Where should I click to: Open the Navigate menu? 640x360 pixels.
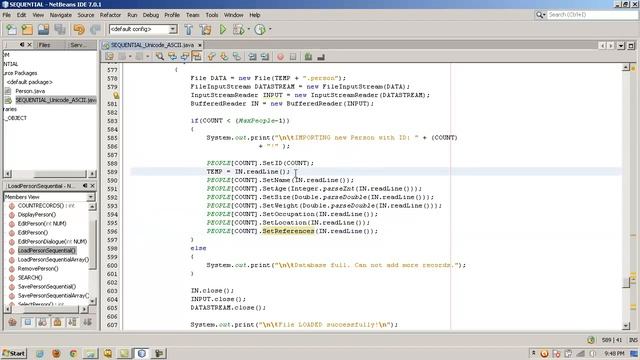tap(60, 15)
